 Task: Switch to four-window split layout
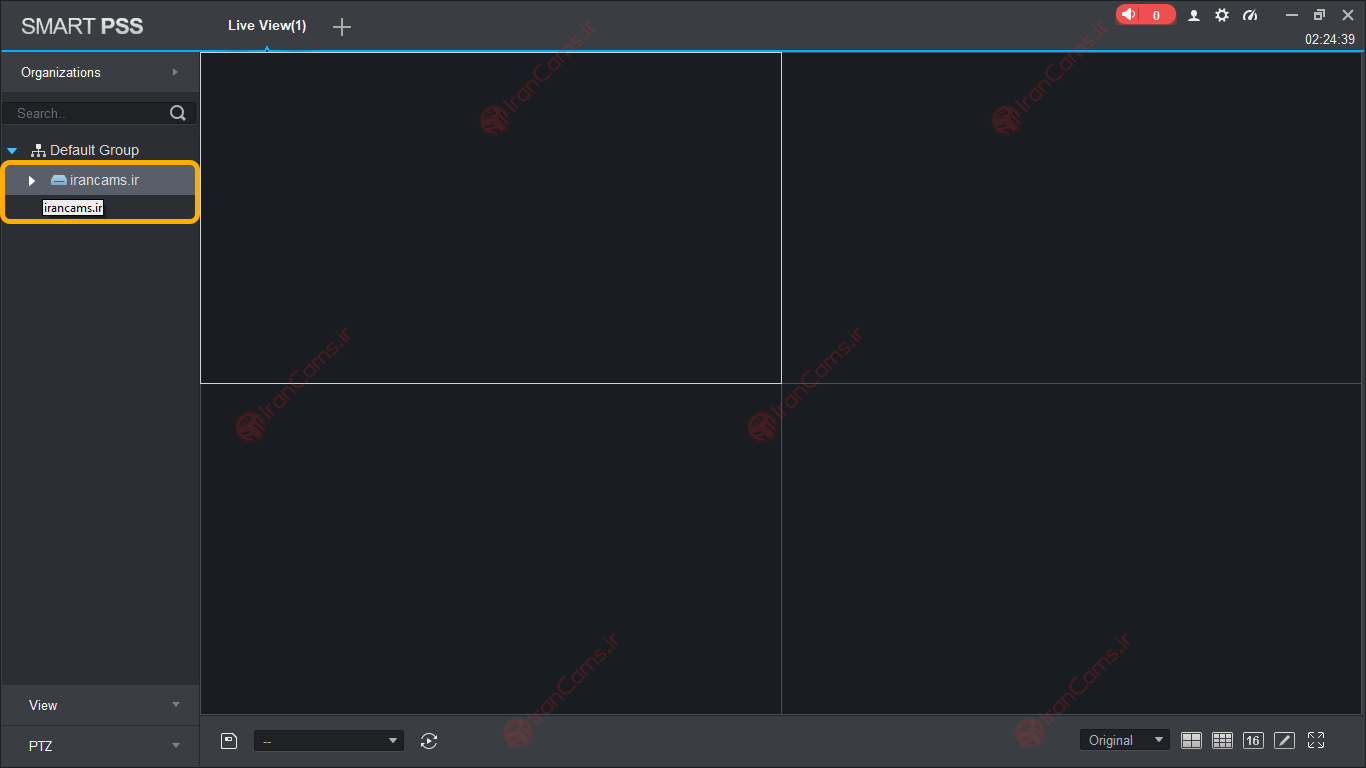tap(1191, 740)
